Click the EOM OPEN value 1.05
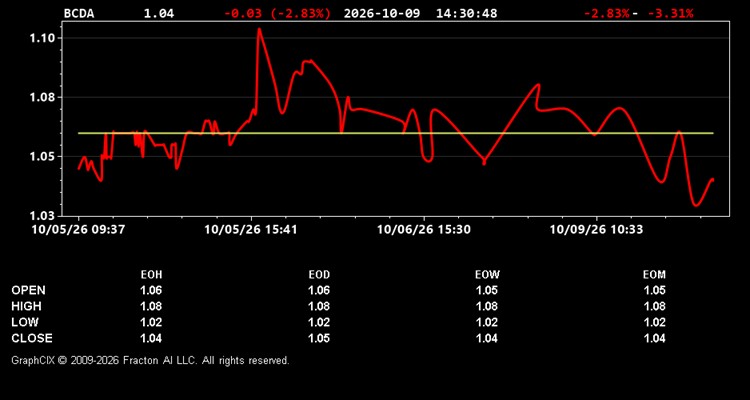The height and width of the screenshot is (400, 750). 654,290
